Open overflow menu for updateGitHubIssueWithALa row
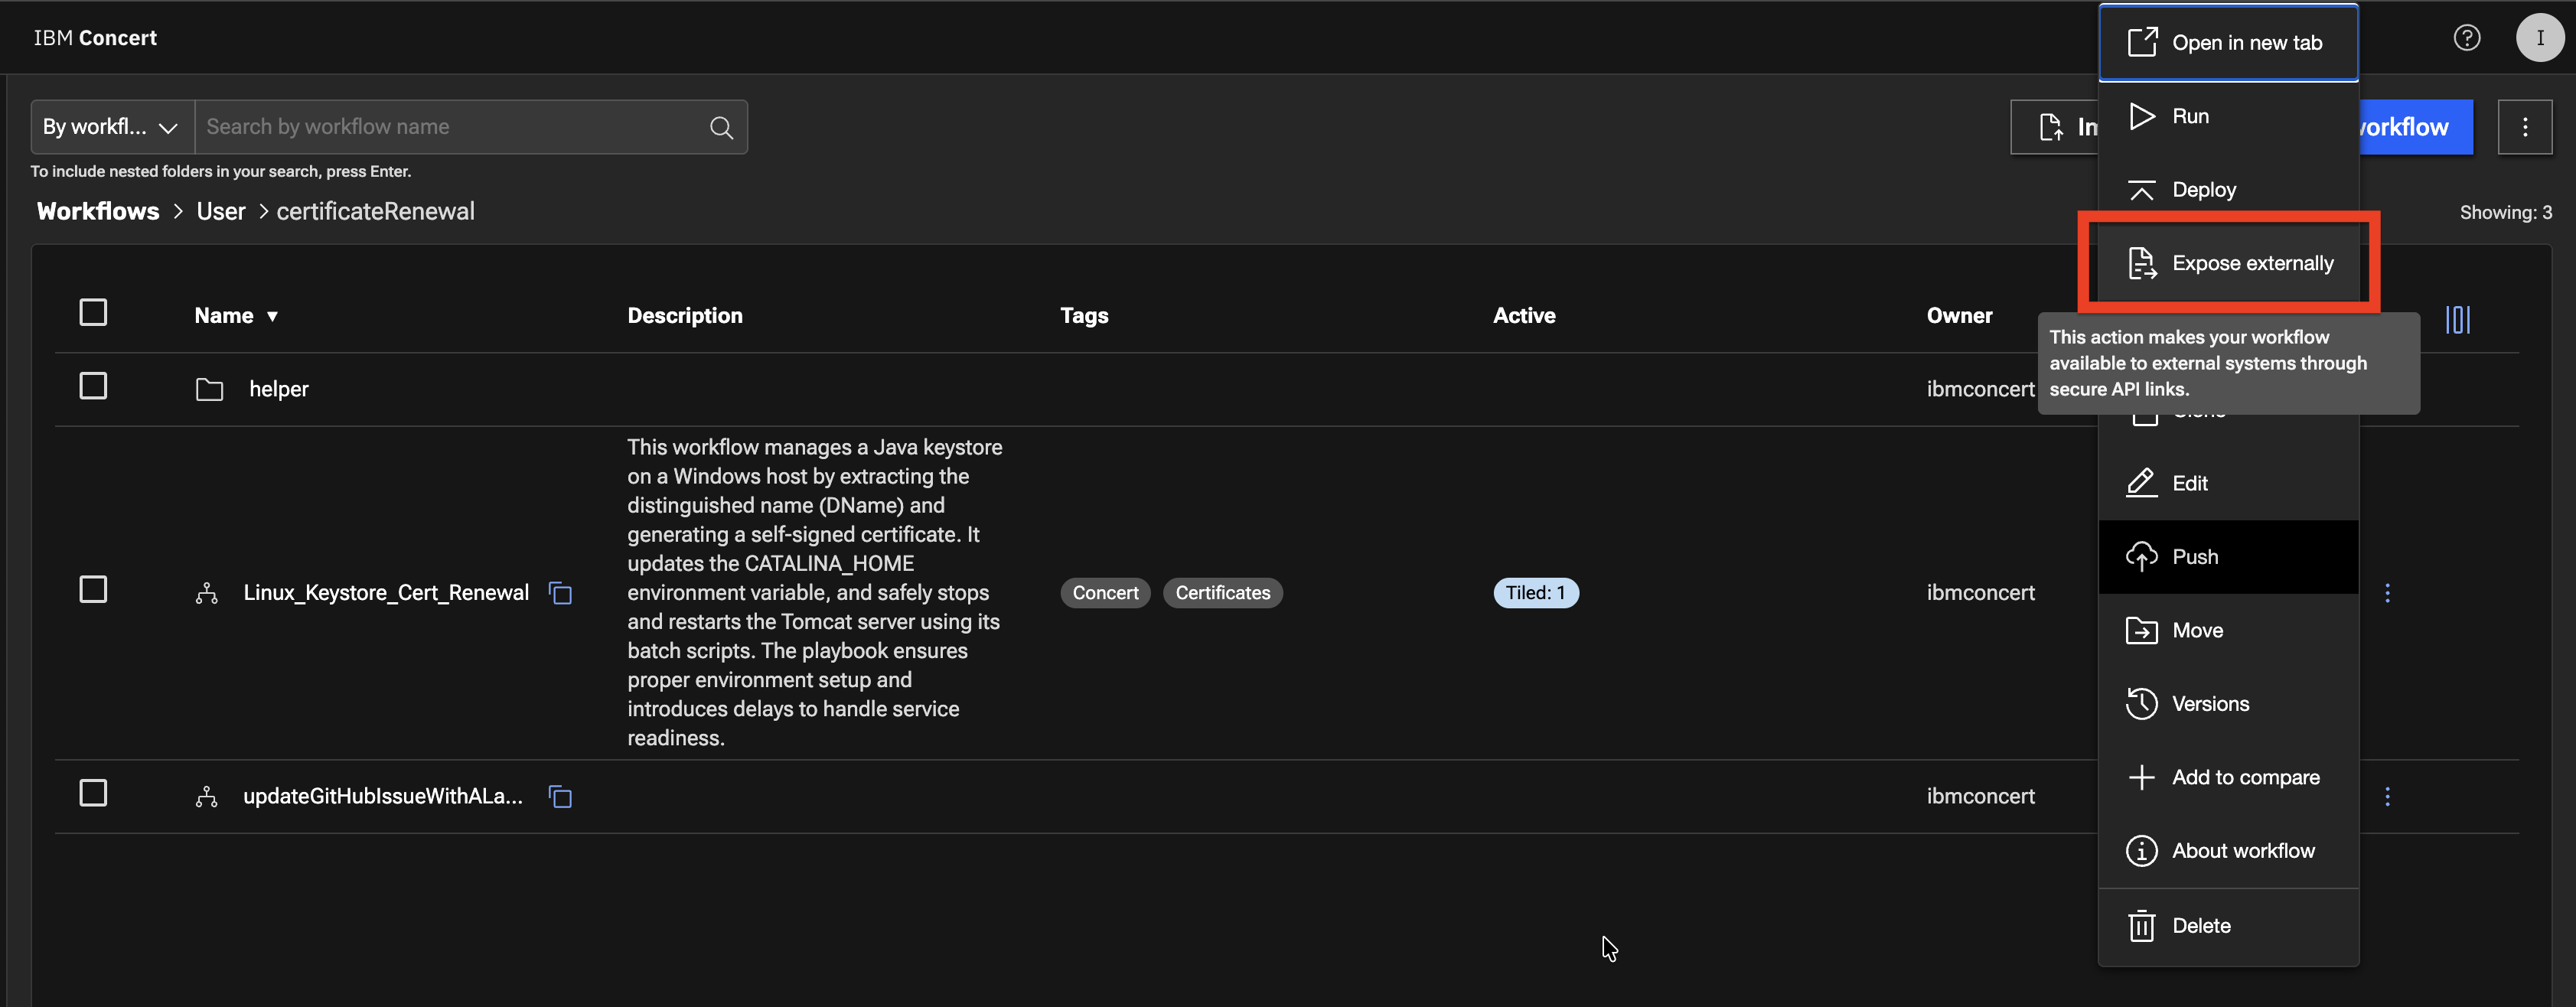The image size is (2576, 1007). coord(2387,796)
